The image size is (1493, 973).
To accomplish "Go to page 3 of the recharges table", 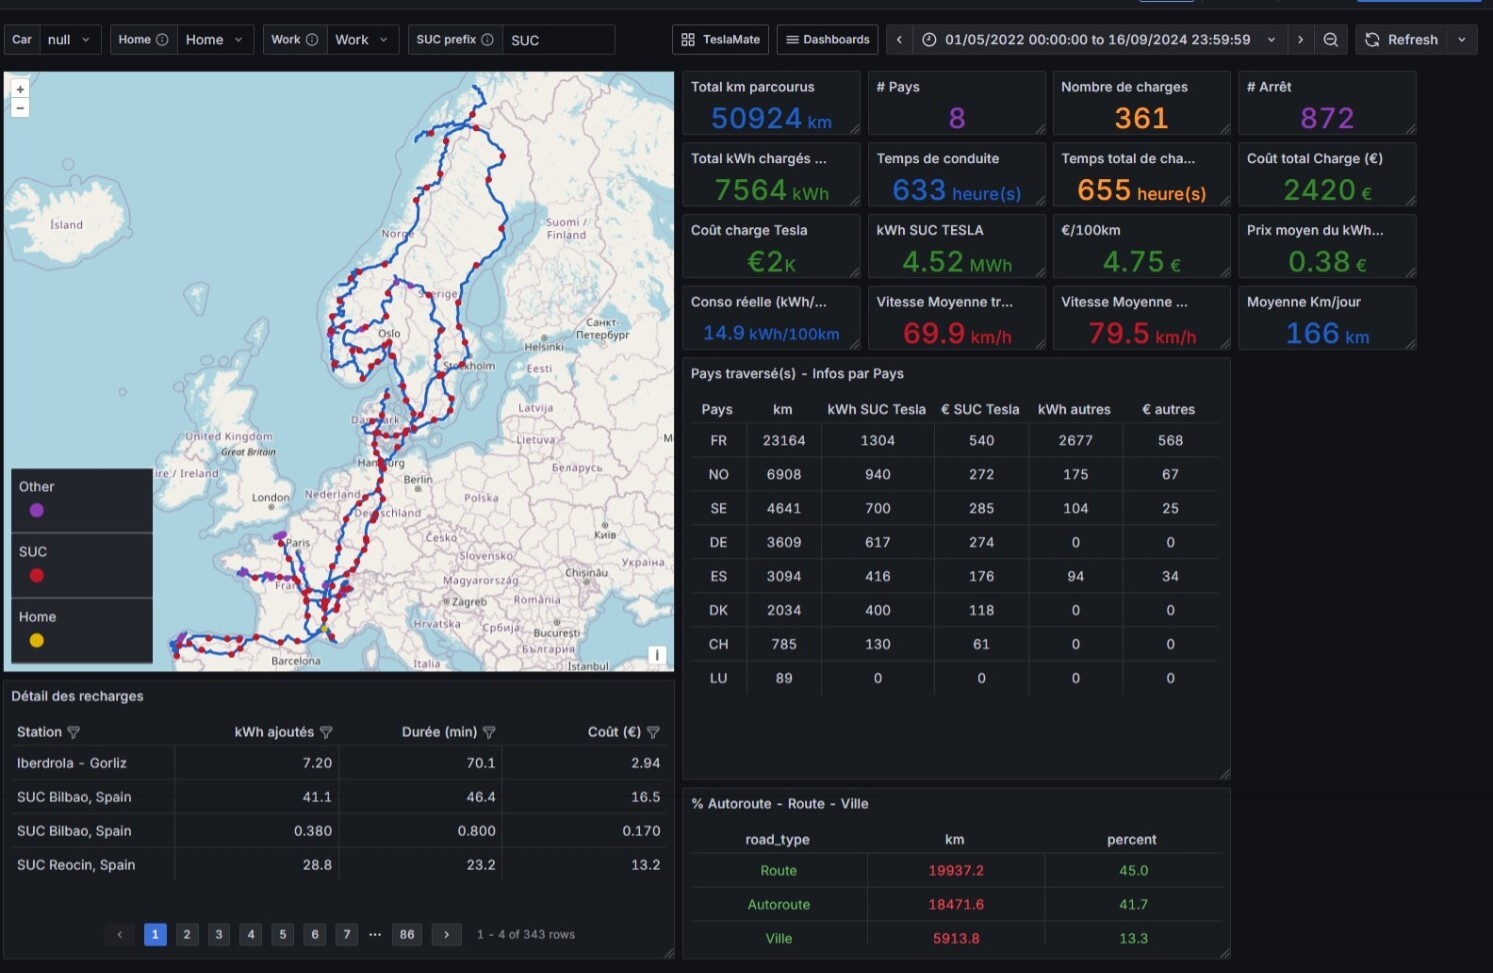I will click(x=219, y=935).
